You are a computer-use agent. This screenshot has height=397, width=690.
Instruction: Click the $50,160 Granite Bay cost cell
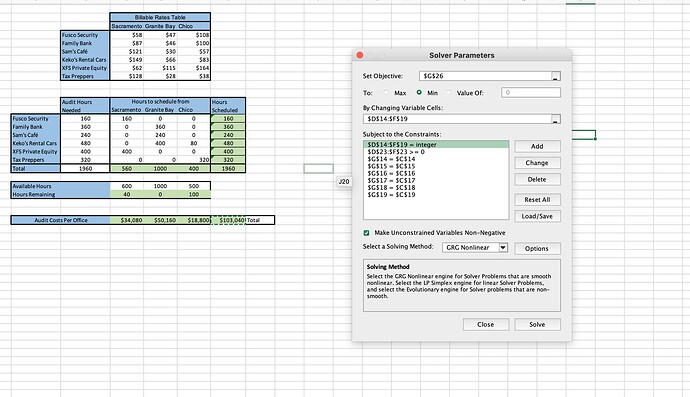click(x=161, y=220)
